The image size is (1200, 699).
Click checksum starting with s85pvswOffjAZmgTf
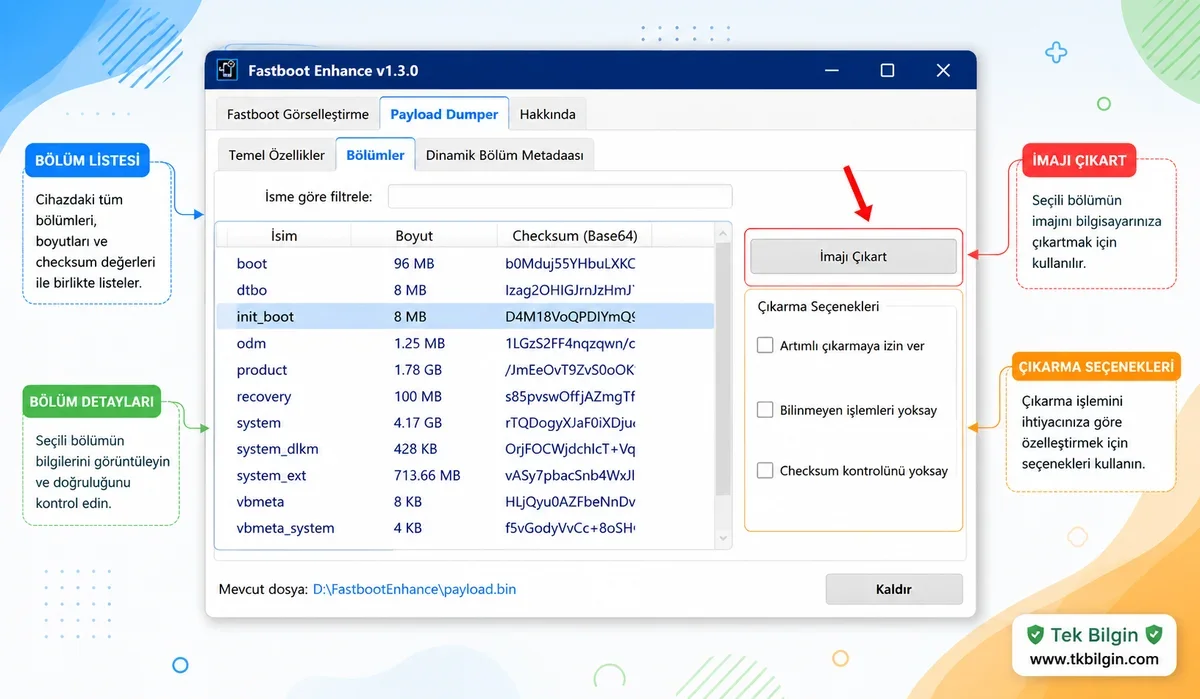tap(570, 397)
